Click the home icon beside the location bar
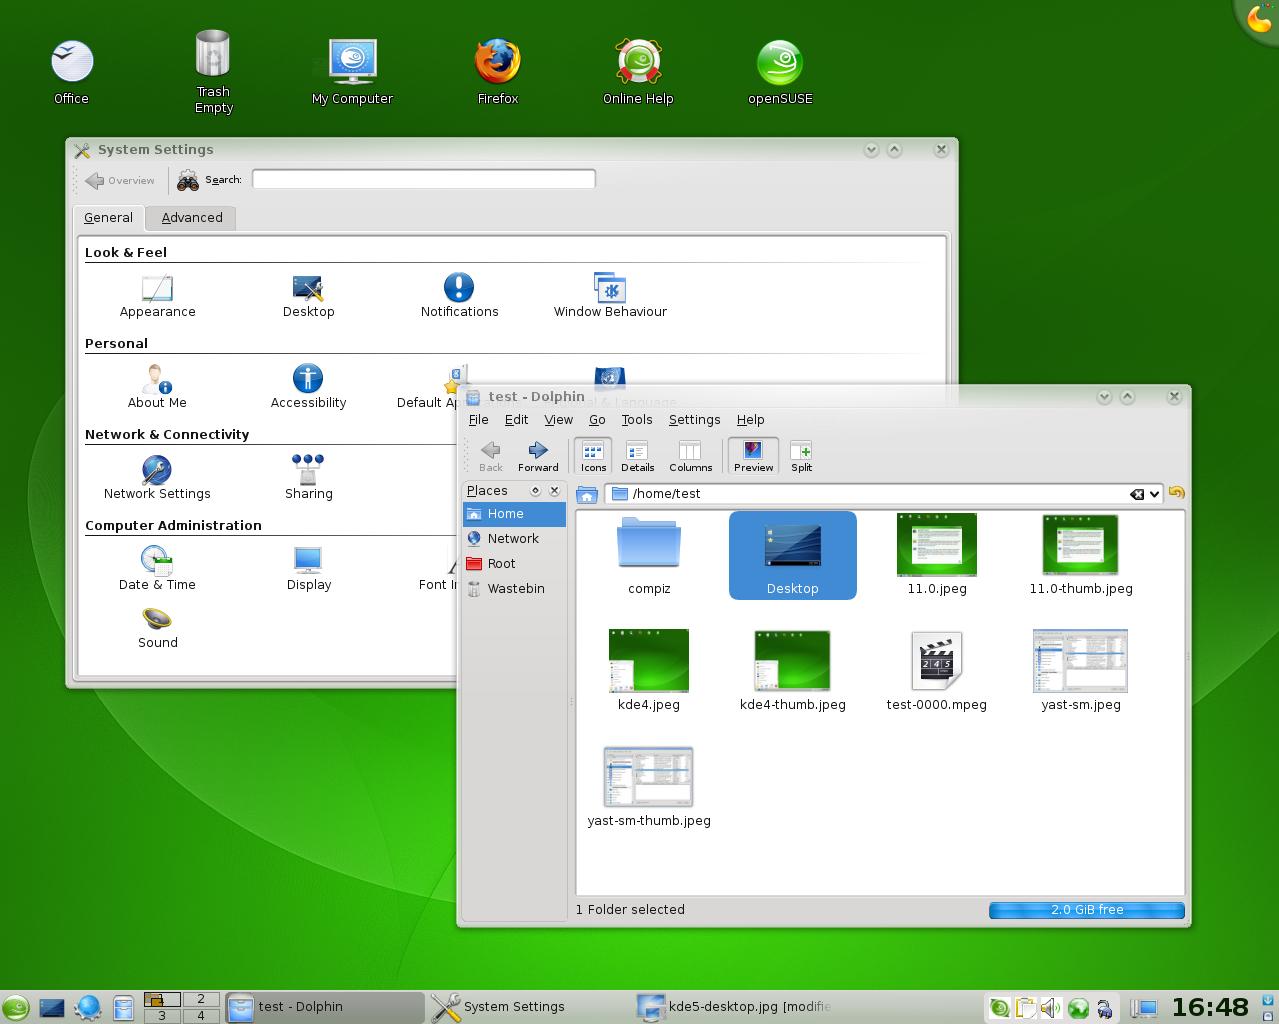Viewport: 1279px width, 1024px height. tap(587, 493)
